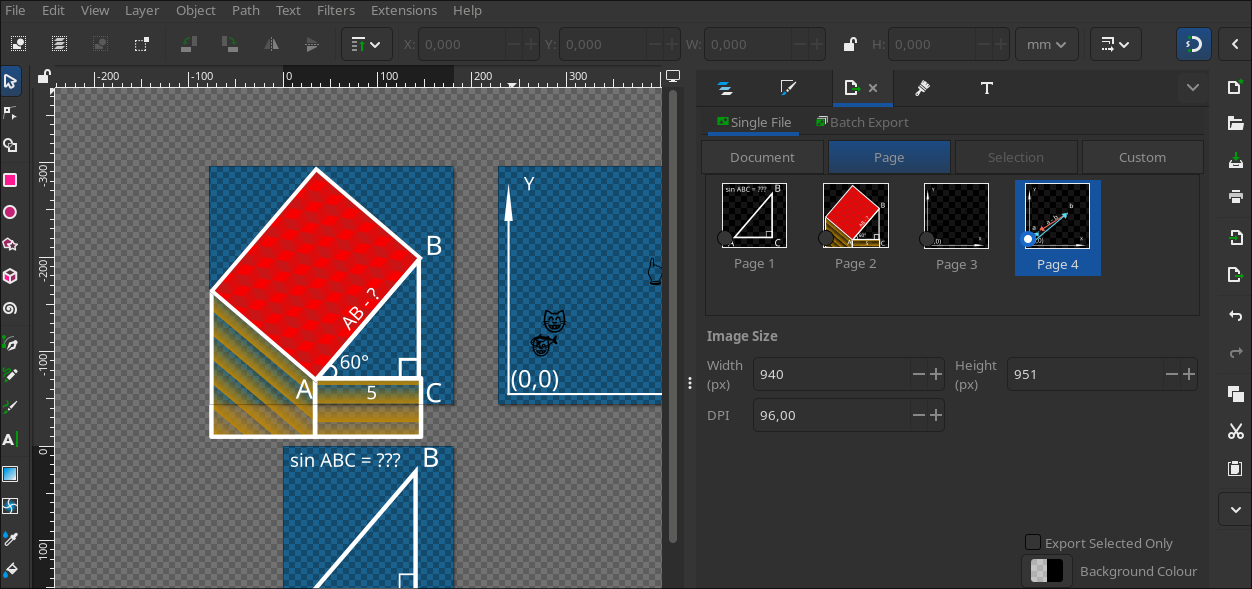The width and height of the screenshot is (1252, 589).
Task: Click the Custom export button
Action: click(x=1142, y=157)
